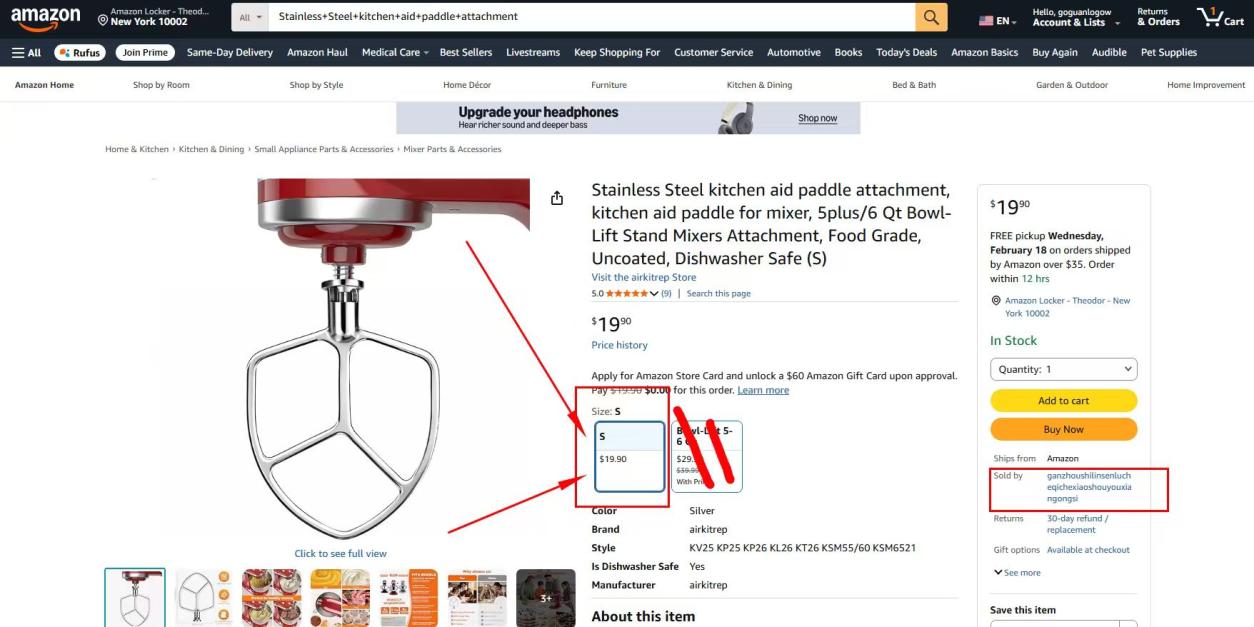Screen dimensions: 1254x627
Task: Open the shopping cart icon
Action: 1220,17
